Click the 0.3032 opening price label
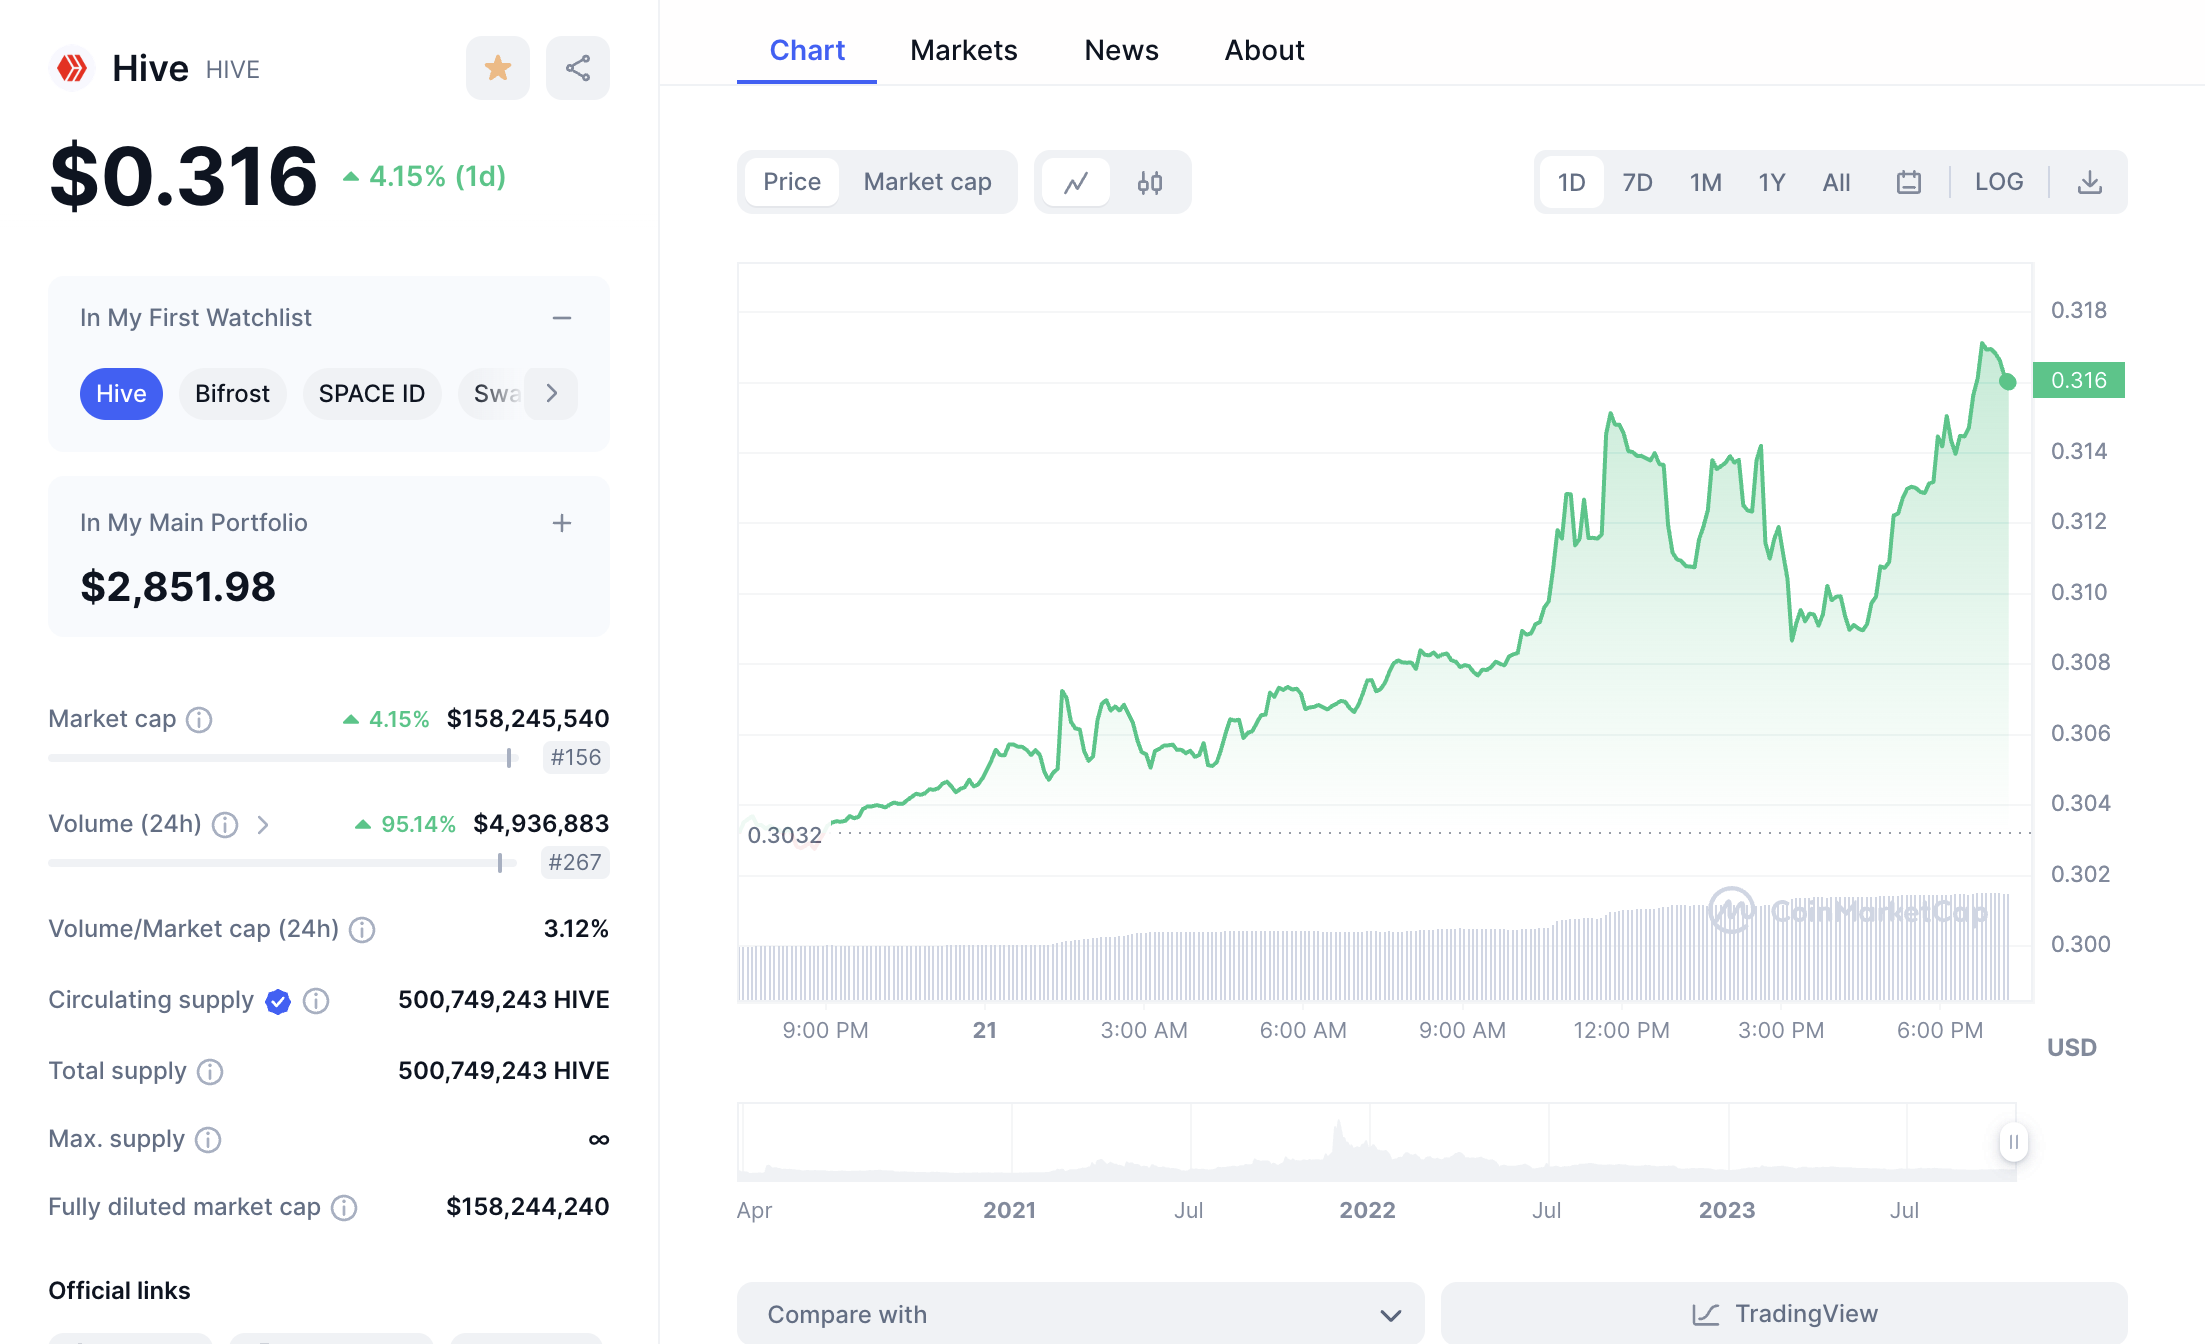 coord(784,834)
